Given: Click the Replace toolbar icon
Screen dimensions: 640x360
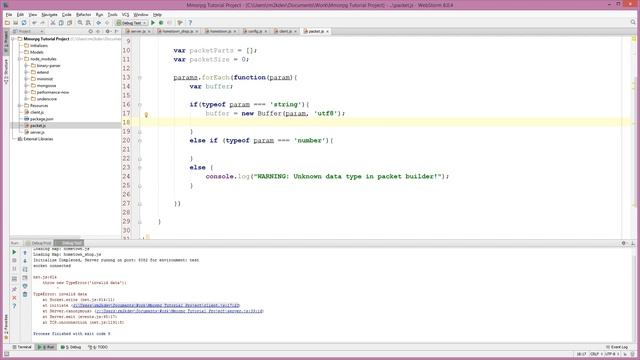Looking at the screenshot, I should (88, 23).
